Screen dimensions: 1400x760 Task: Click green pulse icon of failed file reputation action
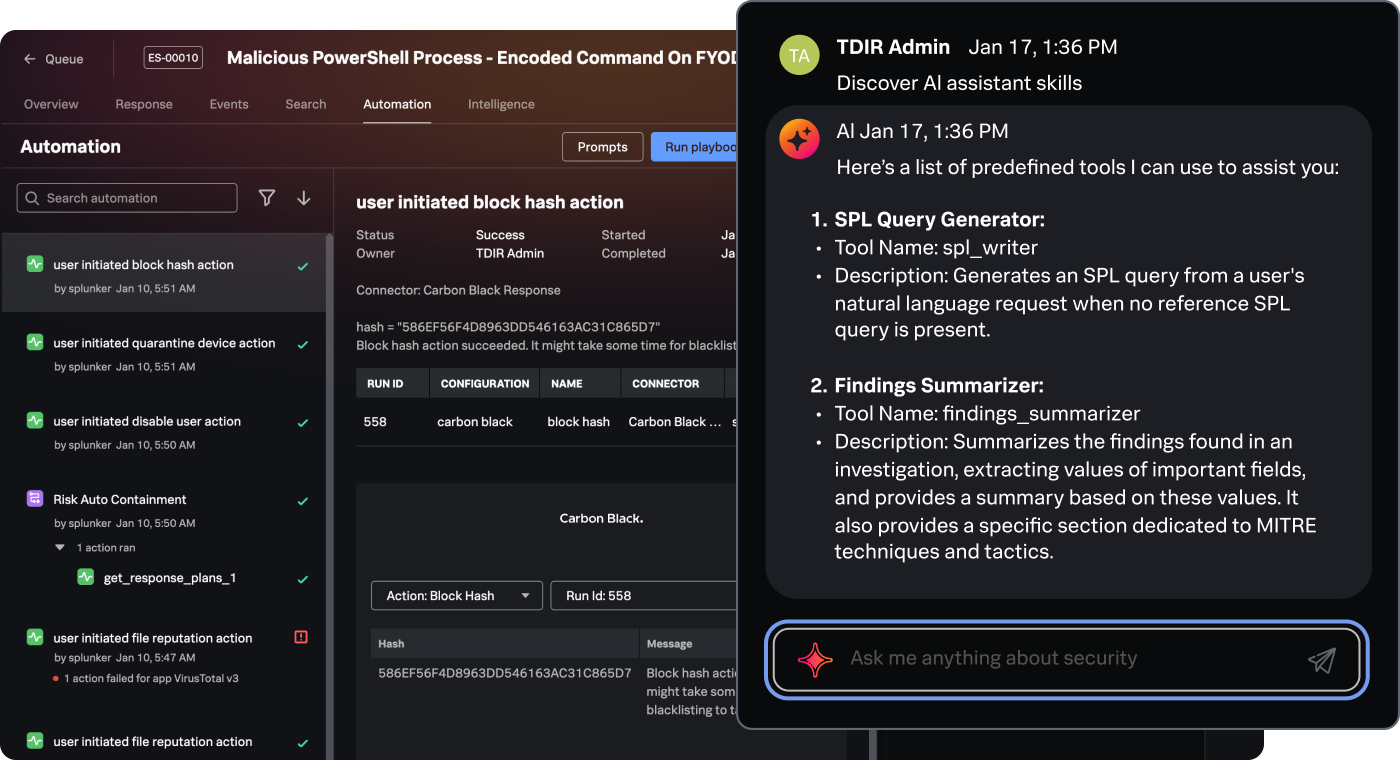pos(35,636)
